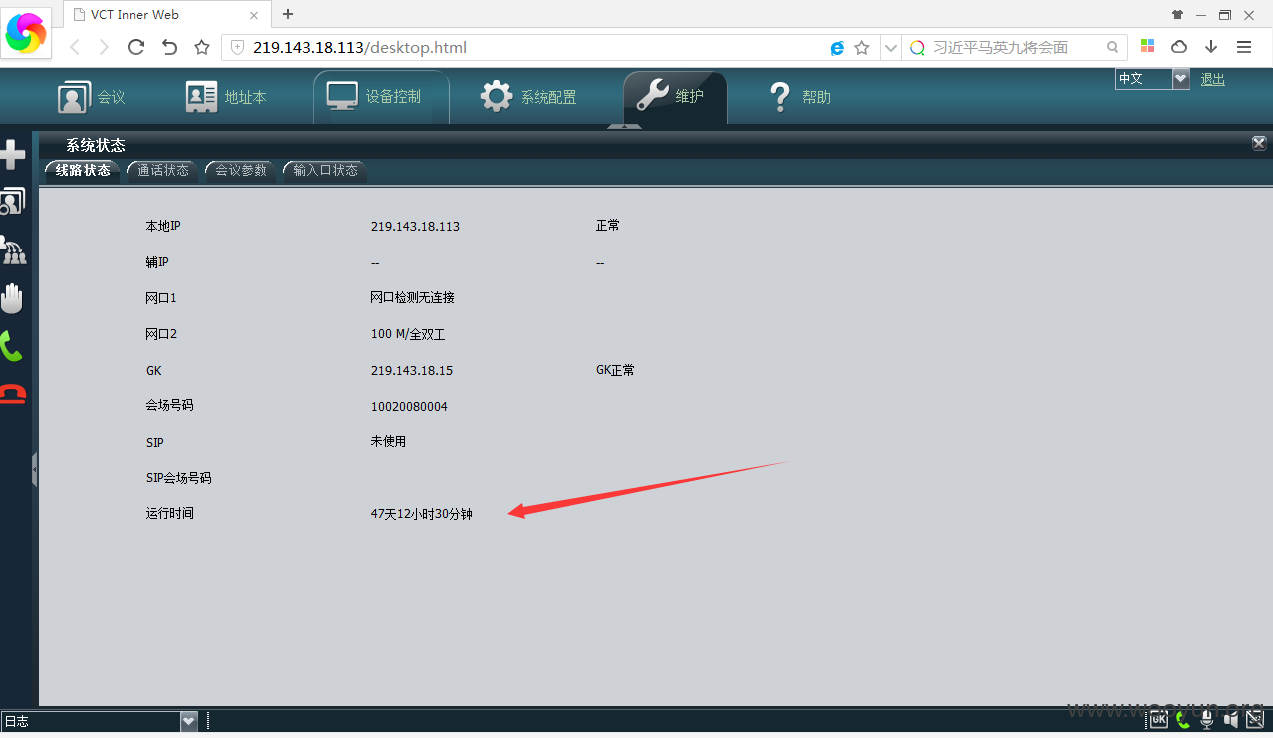Click the browser forward button
Image resolution: width=1273 pixels, height=738 pixels.
[x=104, y=47]
